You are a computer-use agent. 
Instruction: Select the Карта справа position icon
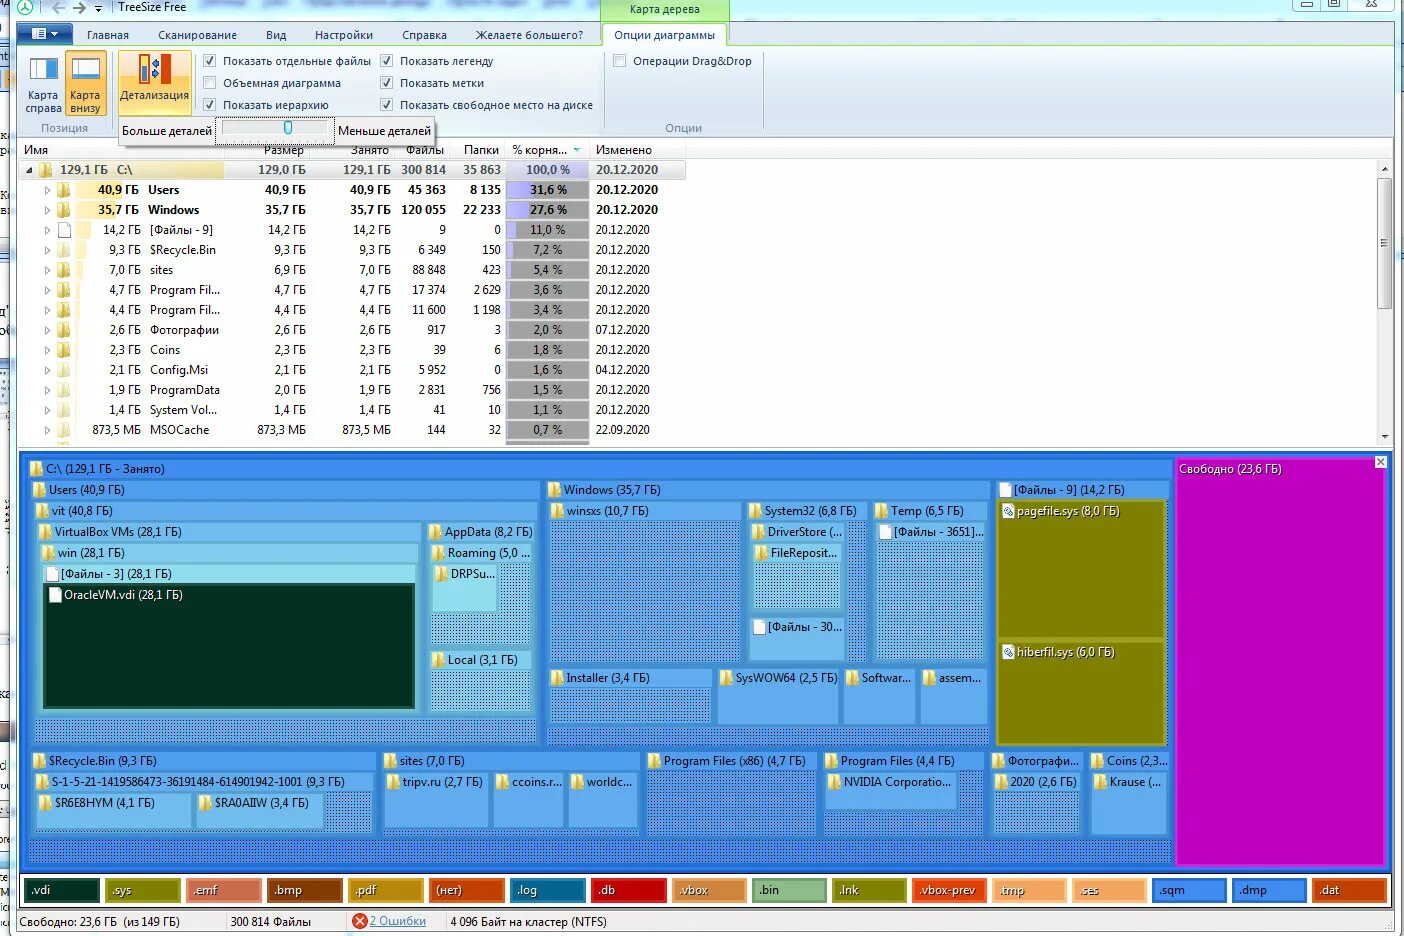click(x=43, y=84)
